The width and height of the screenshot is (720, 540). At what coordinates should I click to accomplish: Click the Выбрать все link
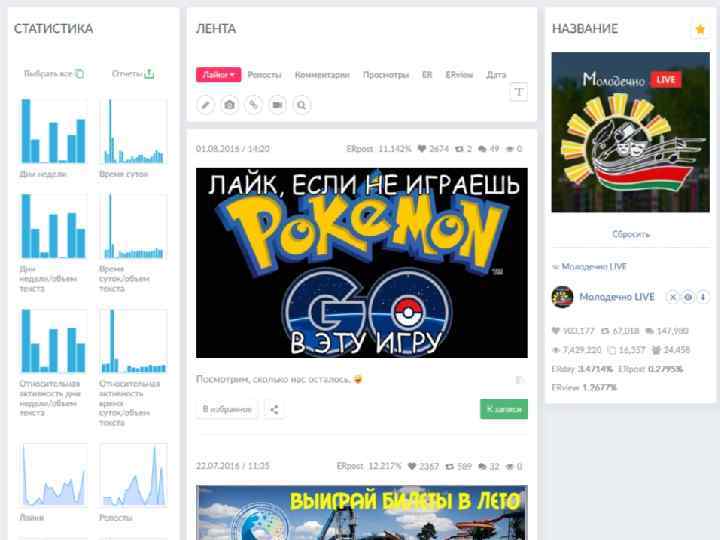[x=54, y=74]
